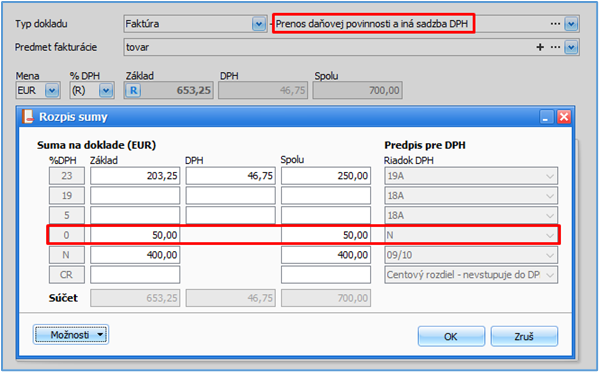Viewport: 599px width, 372px height.
Task: Click the 5 %DPH rate box
Action: [67, 215]
